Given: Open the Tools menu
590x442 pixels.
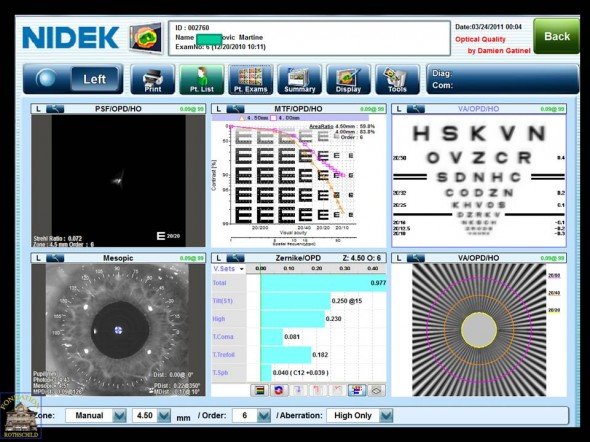Looking at the screenshot, I should click(x=397, y=79).
